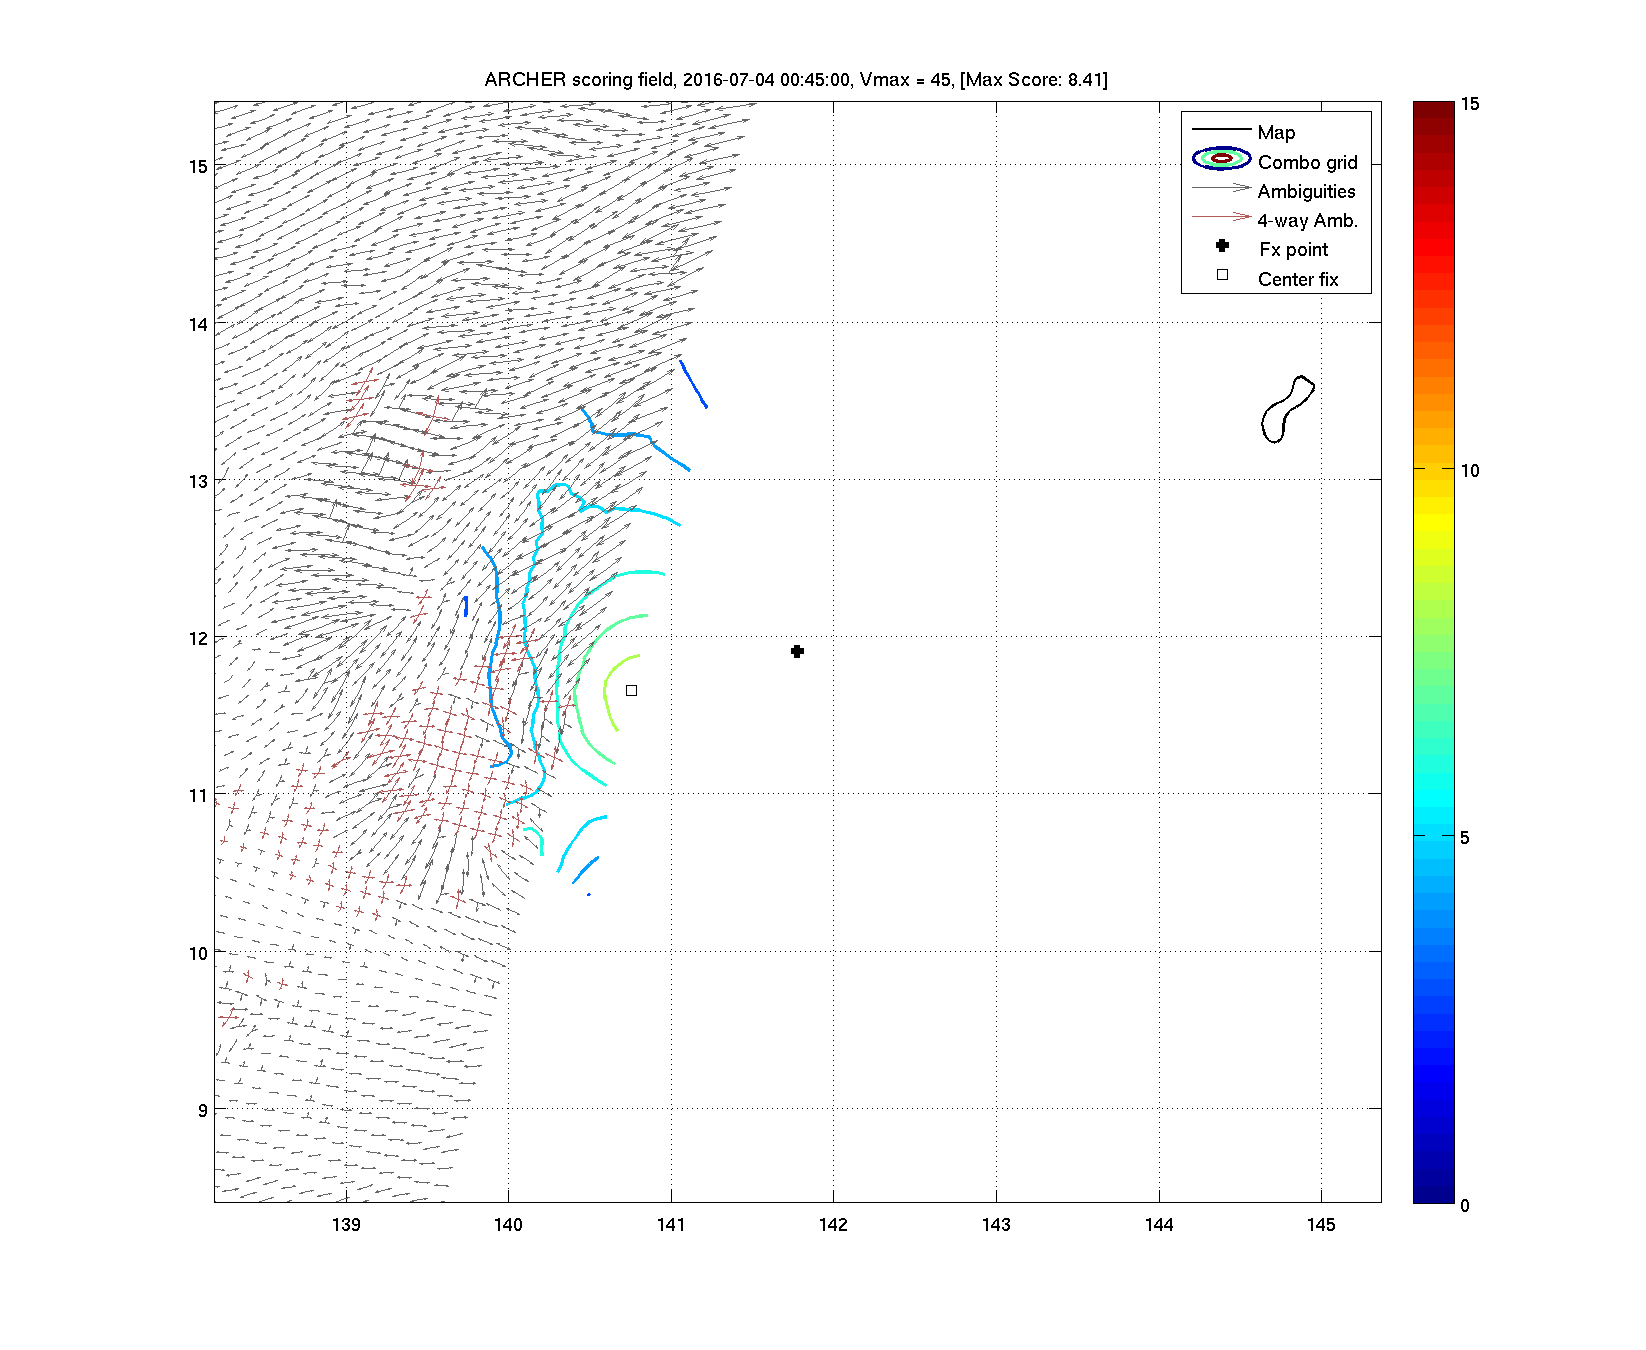Click the colorbar tick label 10

pyautogui.click(x=1469, y=471)
